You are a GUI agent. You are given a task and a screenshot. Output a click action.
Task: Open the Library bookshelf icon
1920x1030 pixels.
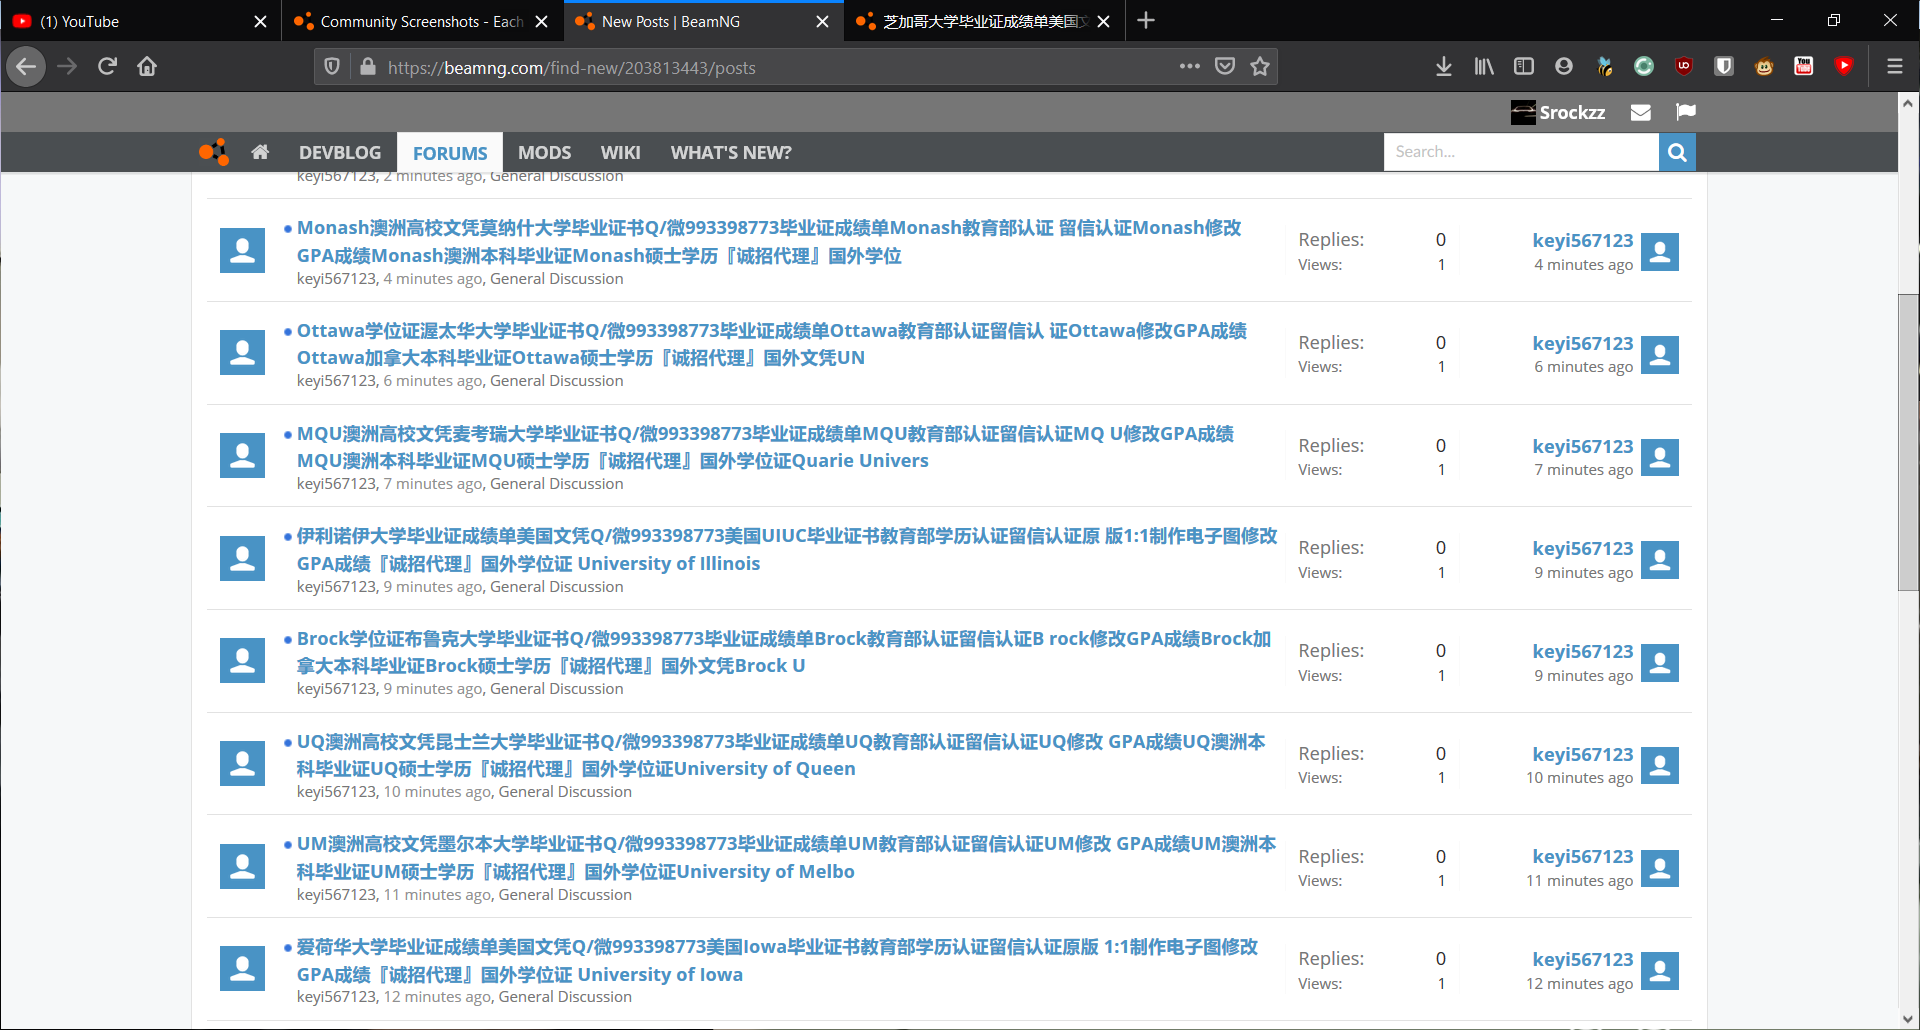1484,67
